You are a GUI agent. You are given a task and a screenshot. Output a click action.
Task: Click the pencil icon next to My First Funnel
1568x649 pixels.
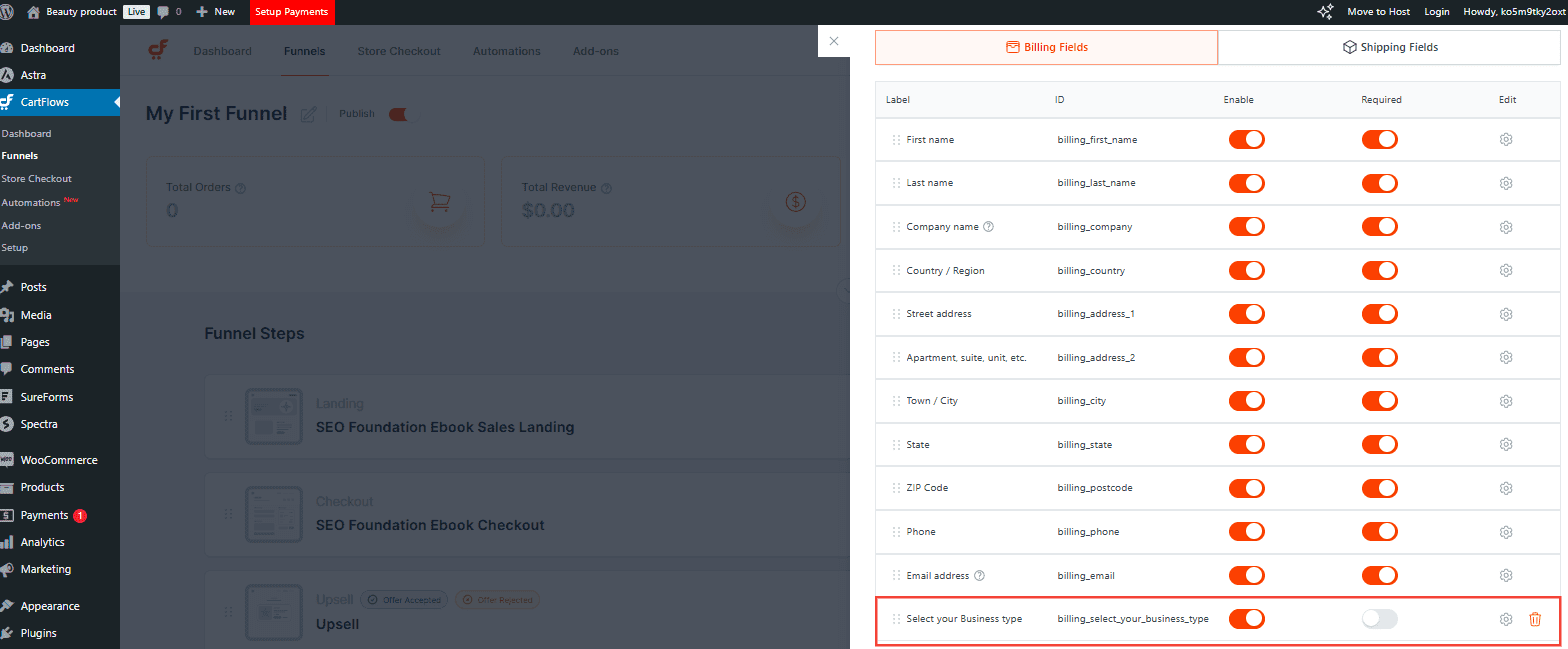[x=308, y=115]
